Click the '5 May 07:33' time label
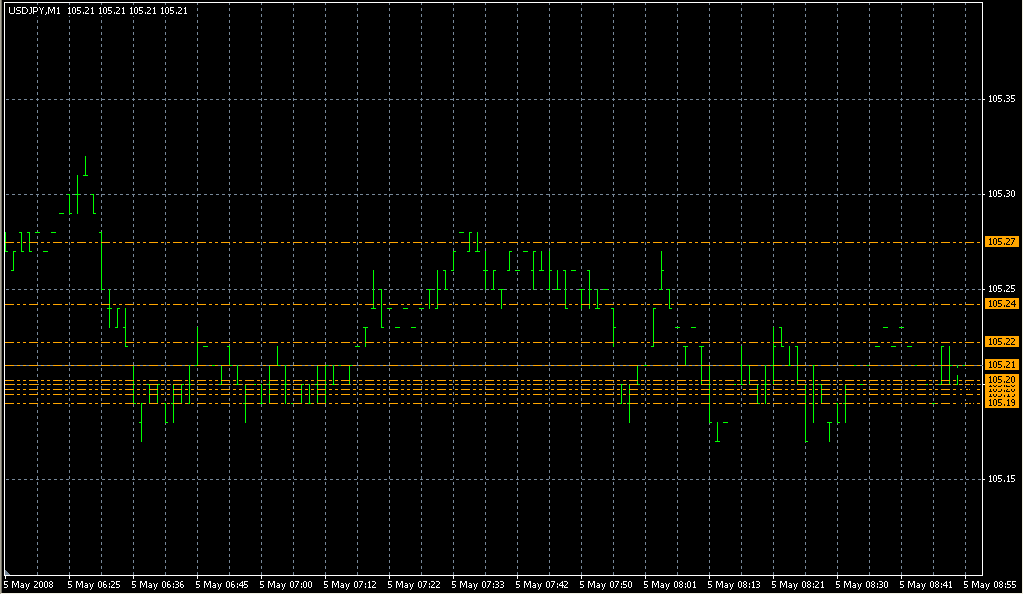 [478, 585]
